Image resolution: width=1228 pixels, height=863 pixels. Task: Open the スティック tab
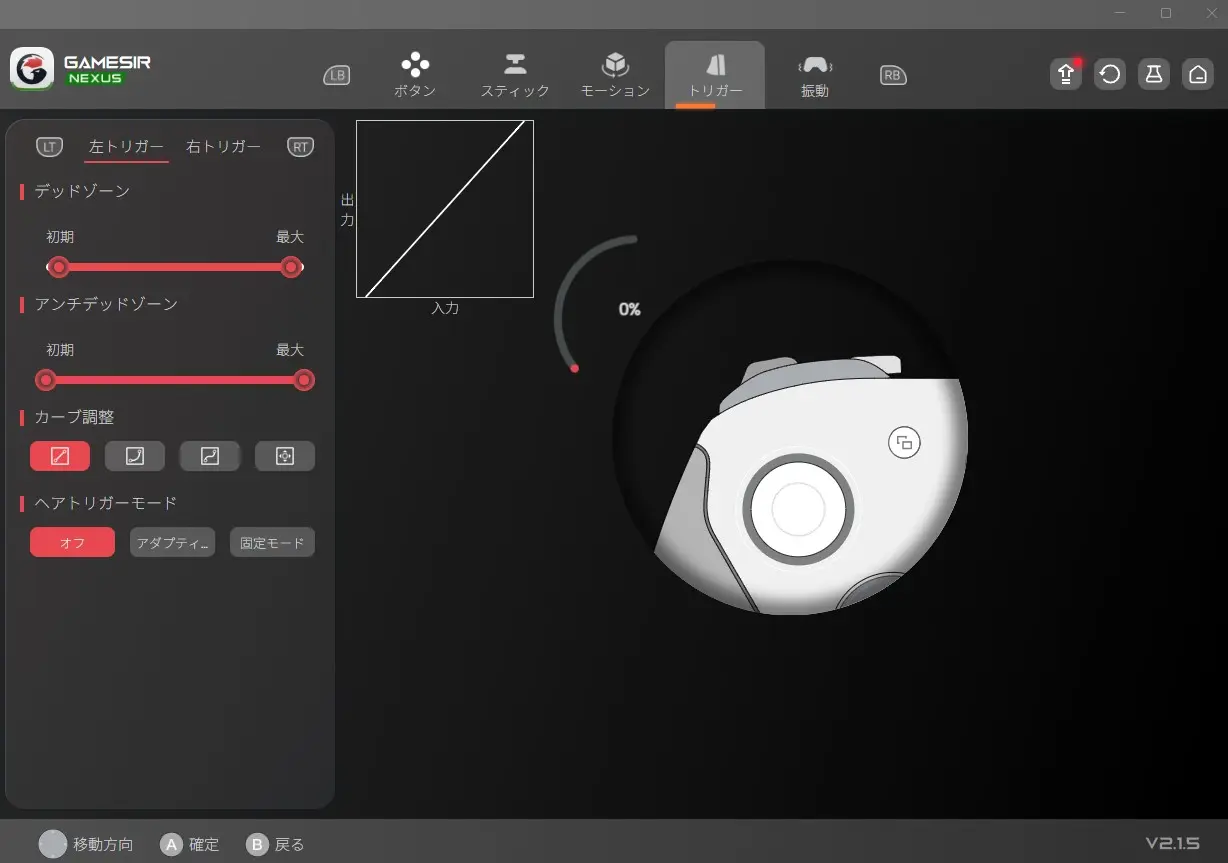click(x=515, y=76)
